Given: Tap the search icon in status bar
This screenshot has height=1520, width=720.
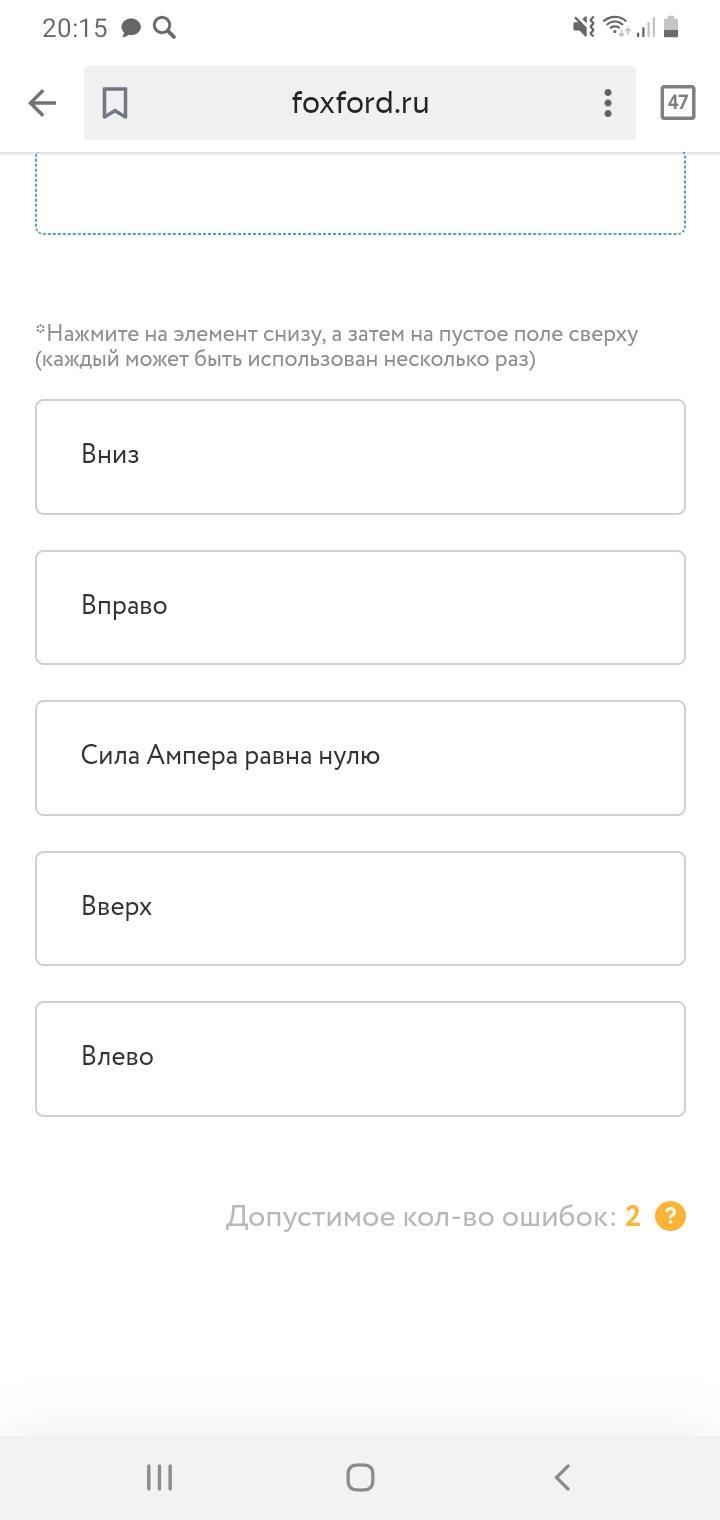Looking at the screenshot, I should pyautogui.click(x=165, y=28).
